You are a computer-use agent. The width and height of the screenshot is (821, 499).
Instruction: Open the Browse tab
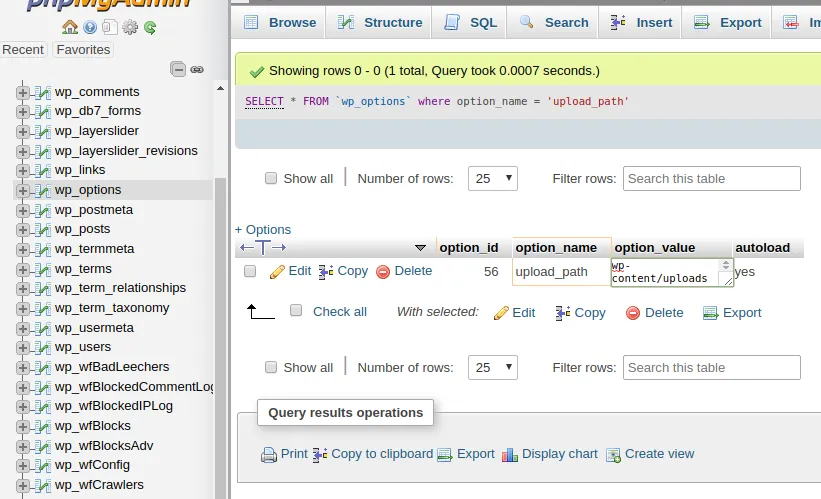pos(278,23)
